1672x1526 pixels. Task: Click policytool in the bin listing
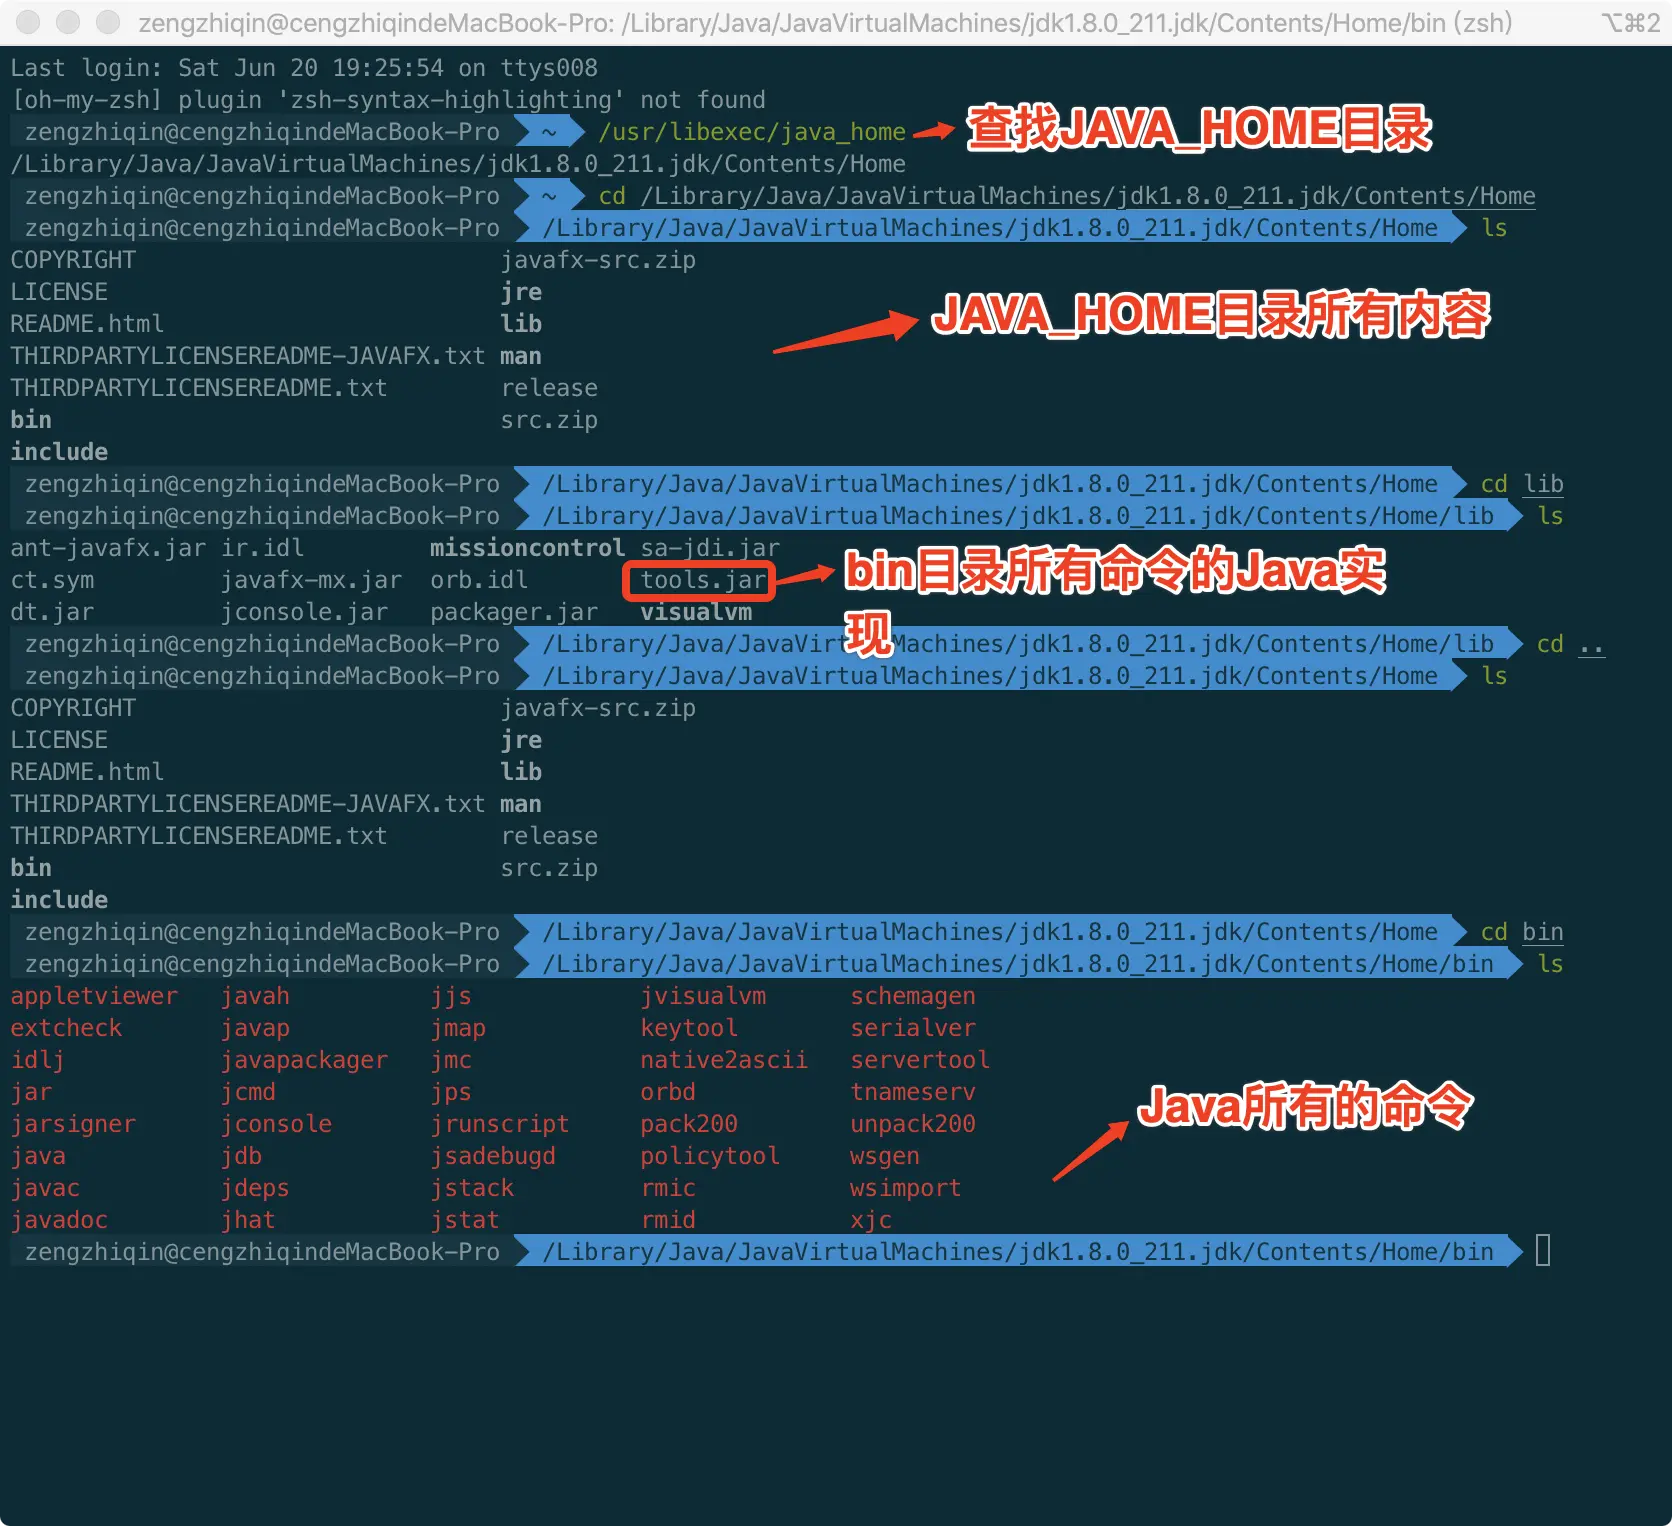pos(710,1156)
